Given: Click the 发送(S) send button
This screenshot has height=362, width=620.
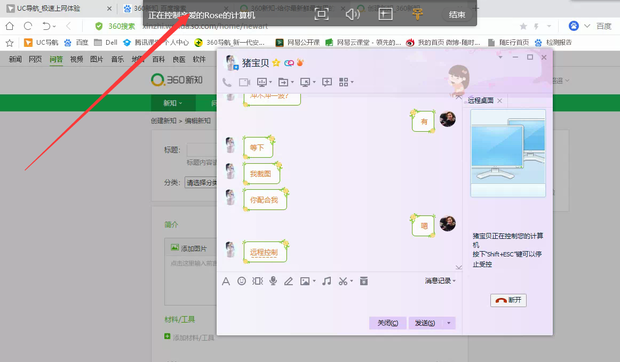Looking at the screenshot, I should click(x=425, y=323).
